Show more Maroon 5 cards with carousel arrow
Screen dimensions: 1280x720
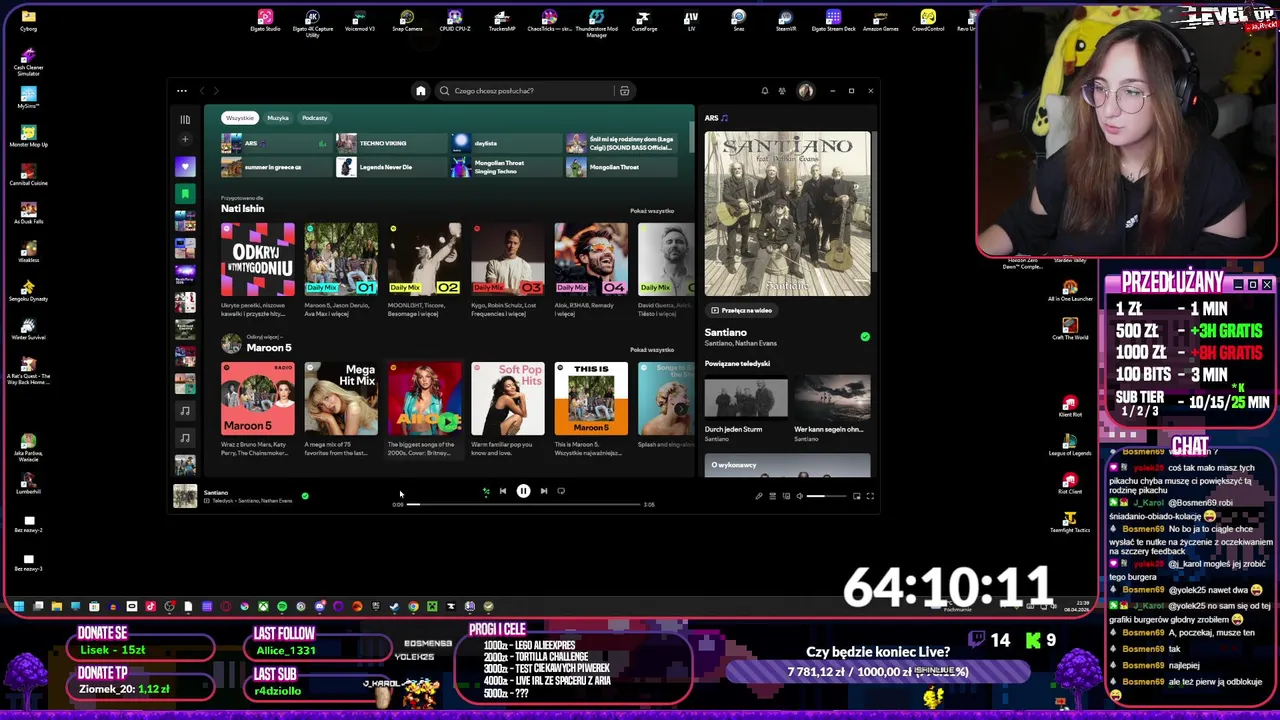pos(681,408)
